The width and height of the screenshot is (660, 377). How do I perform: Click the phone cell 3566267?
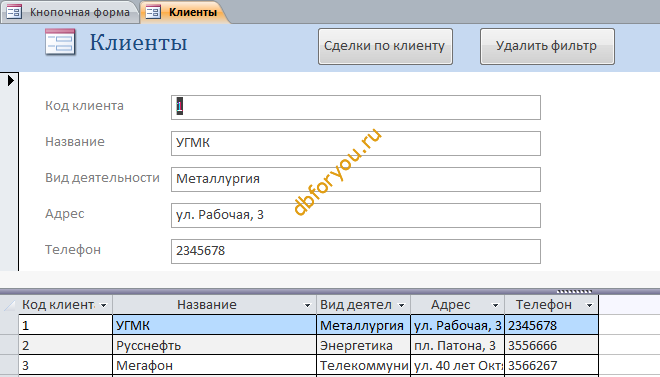pos(551,365)
